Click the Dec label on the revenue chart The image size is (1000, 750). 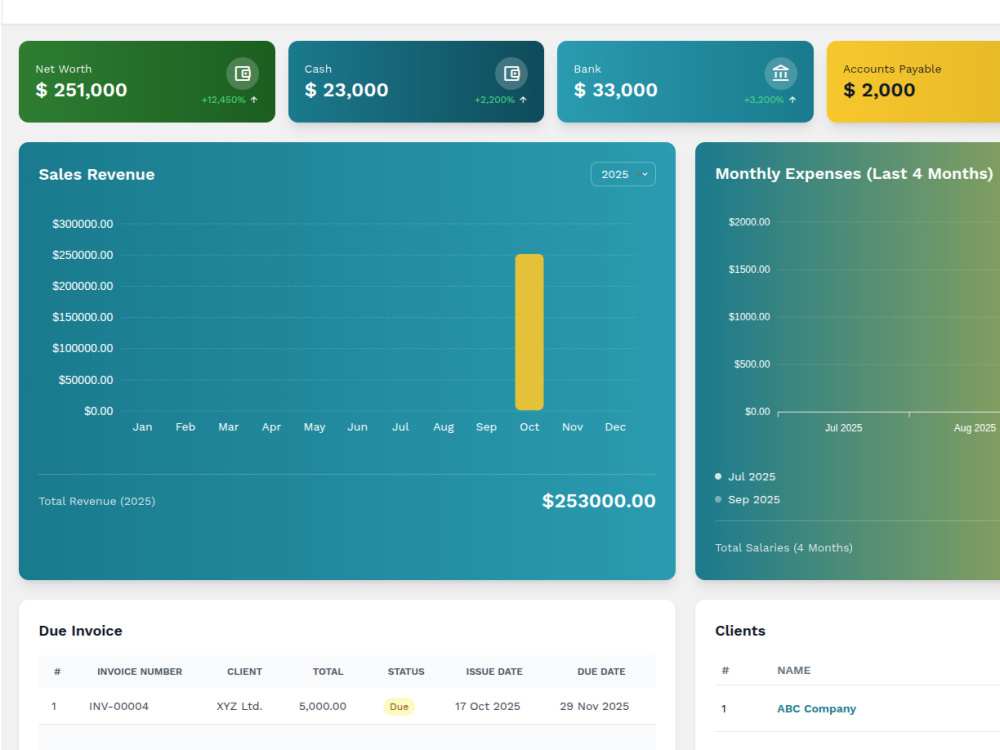point(615,427)
